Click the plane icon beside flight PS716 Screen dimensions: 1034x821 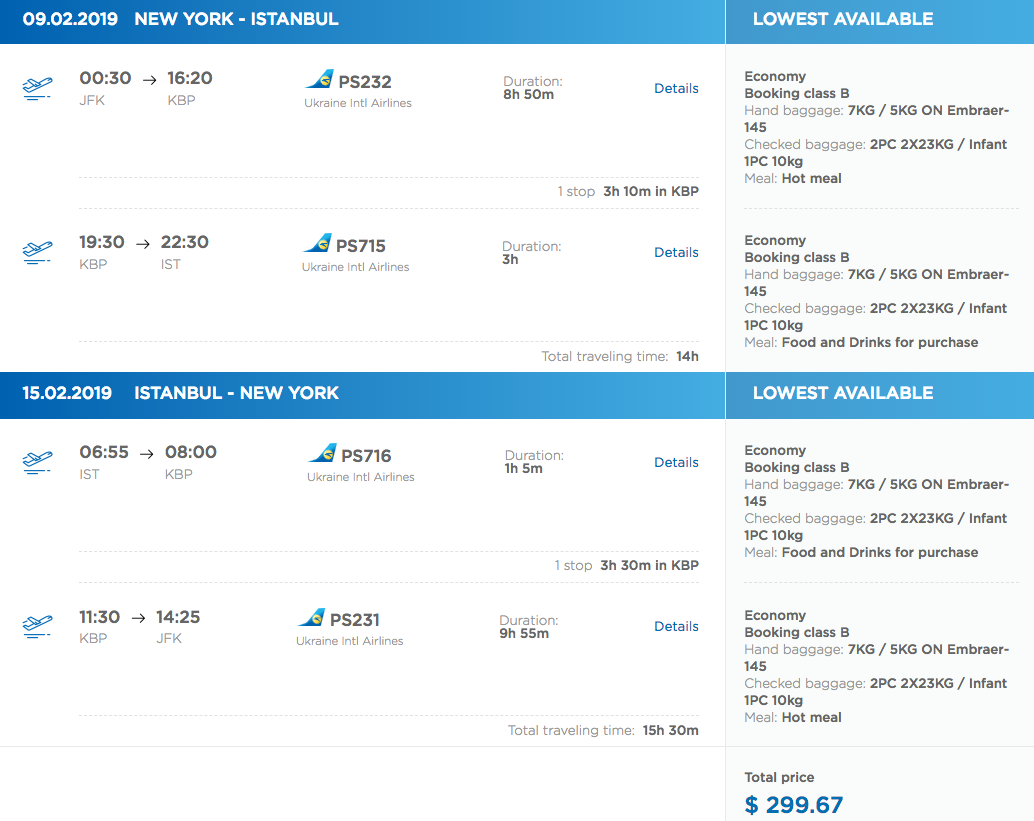tap(37, 462)
